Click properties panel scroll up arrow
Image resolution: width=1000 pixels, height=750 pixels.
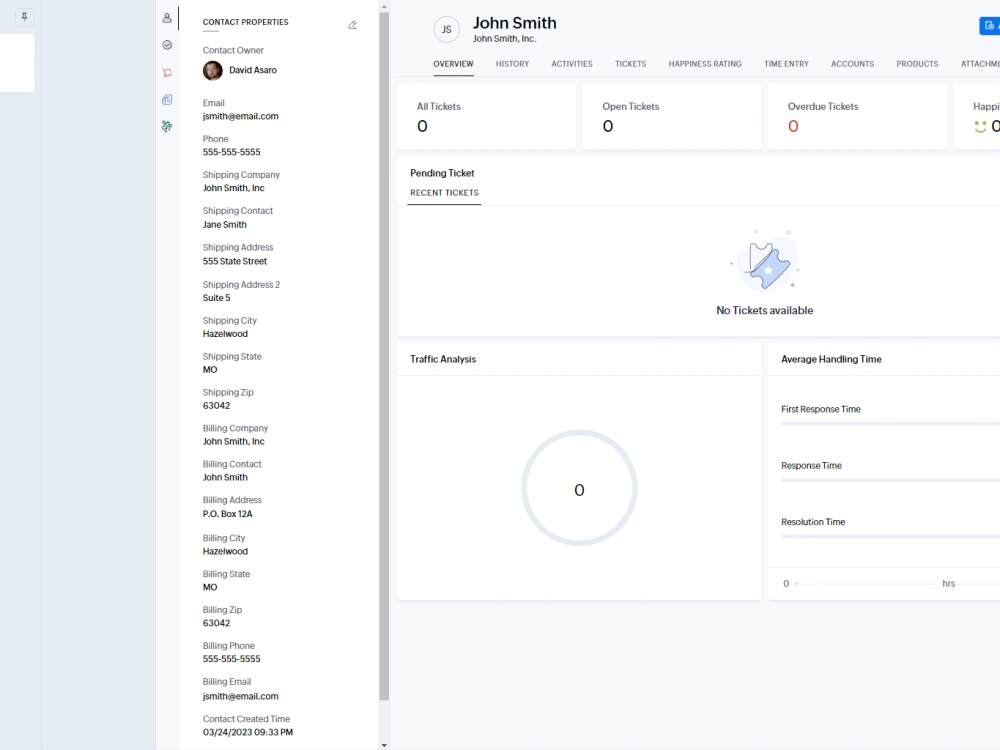(384, 6)
